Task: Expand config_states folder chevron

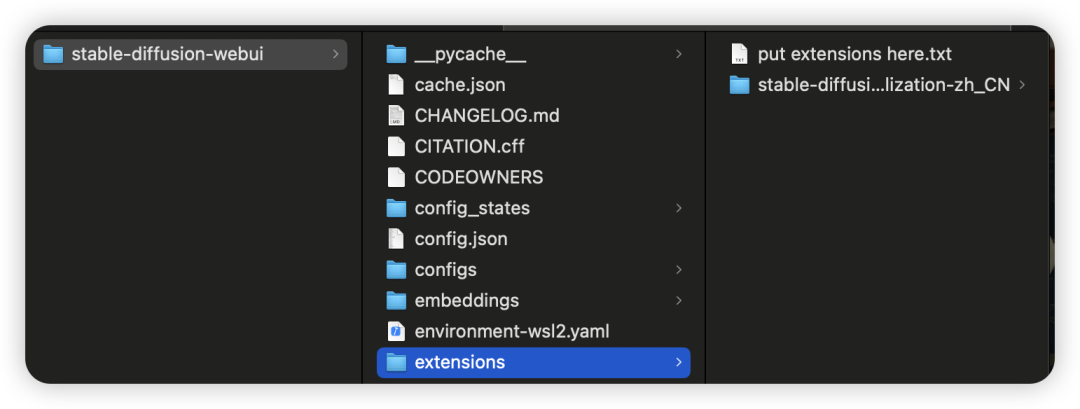Action: [x=678, y=208]
